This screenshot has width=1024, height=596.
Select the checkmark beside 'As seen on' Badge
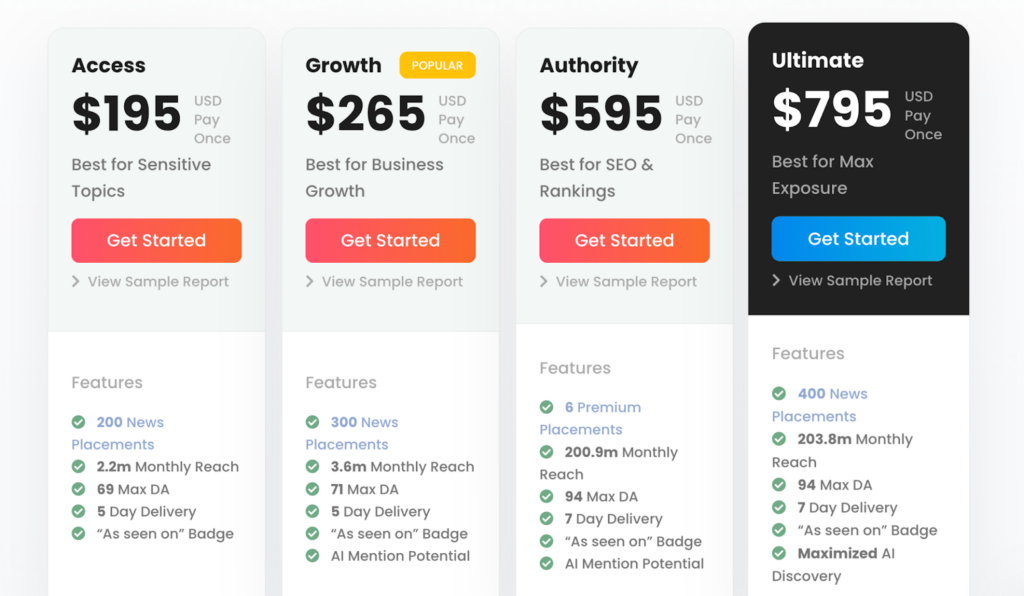[78, 533]
